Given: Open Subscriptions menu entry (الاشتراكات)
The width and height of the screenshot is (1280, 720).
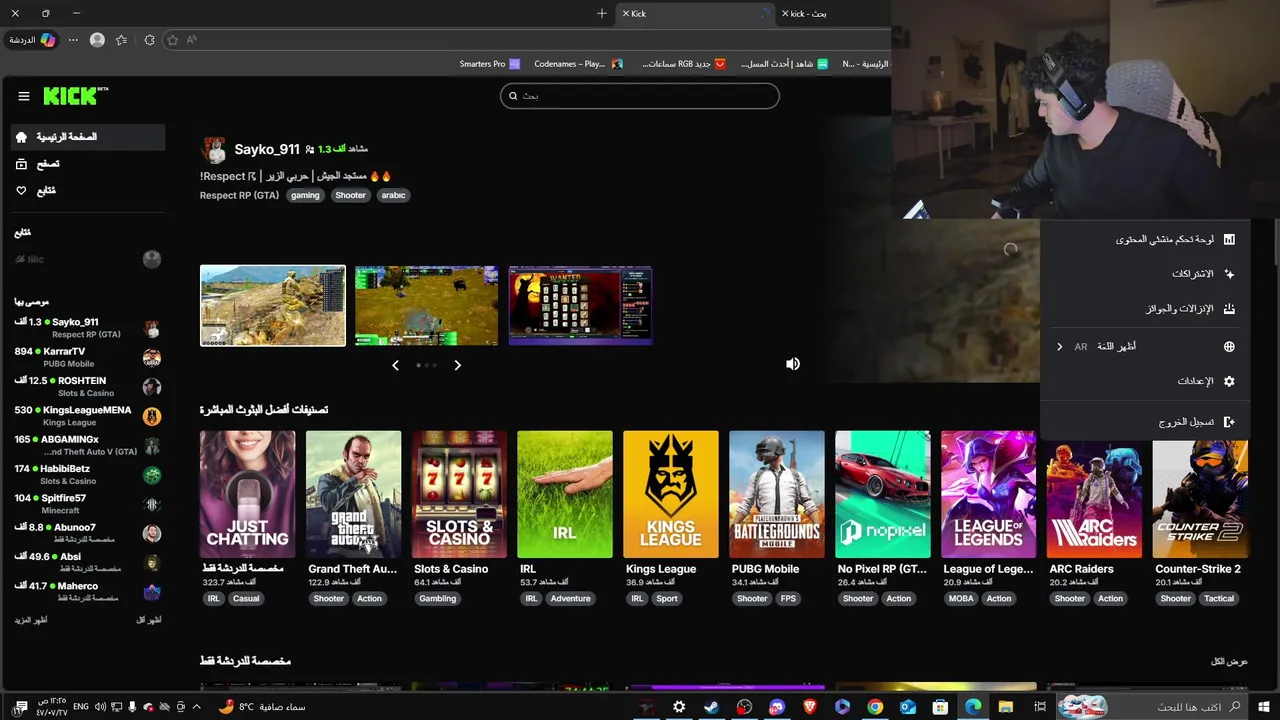Looking at the screenshot, I should 1144,274.
